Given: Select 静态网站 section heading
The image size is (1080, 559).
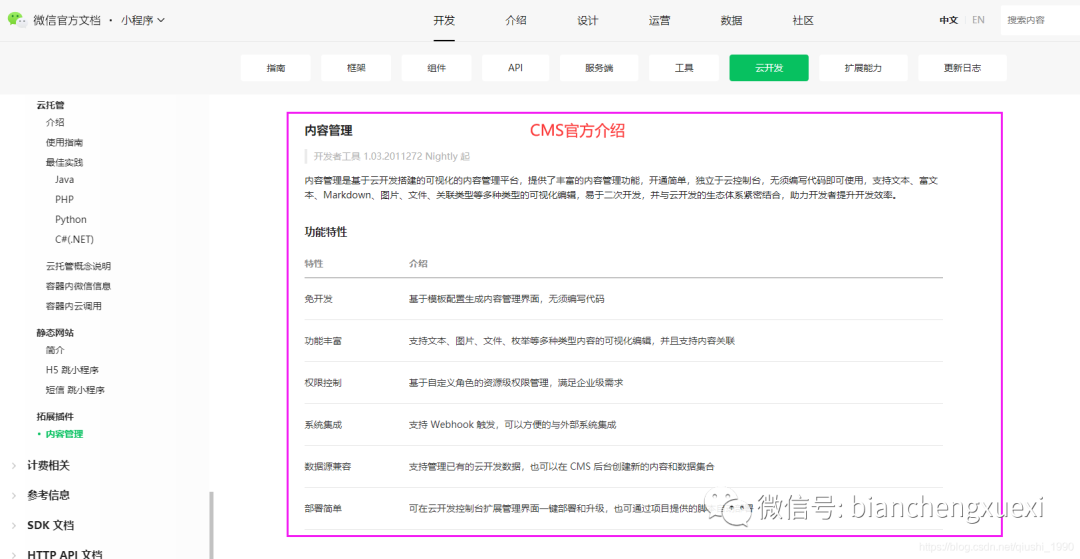Looking at the screenshot, I should click(x=55, y=333).
